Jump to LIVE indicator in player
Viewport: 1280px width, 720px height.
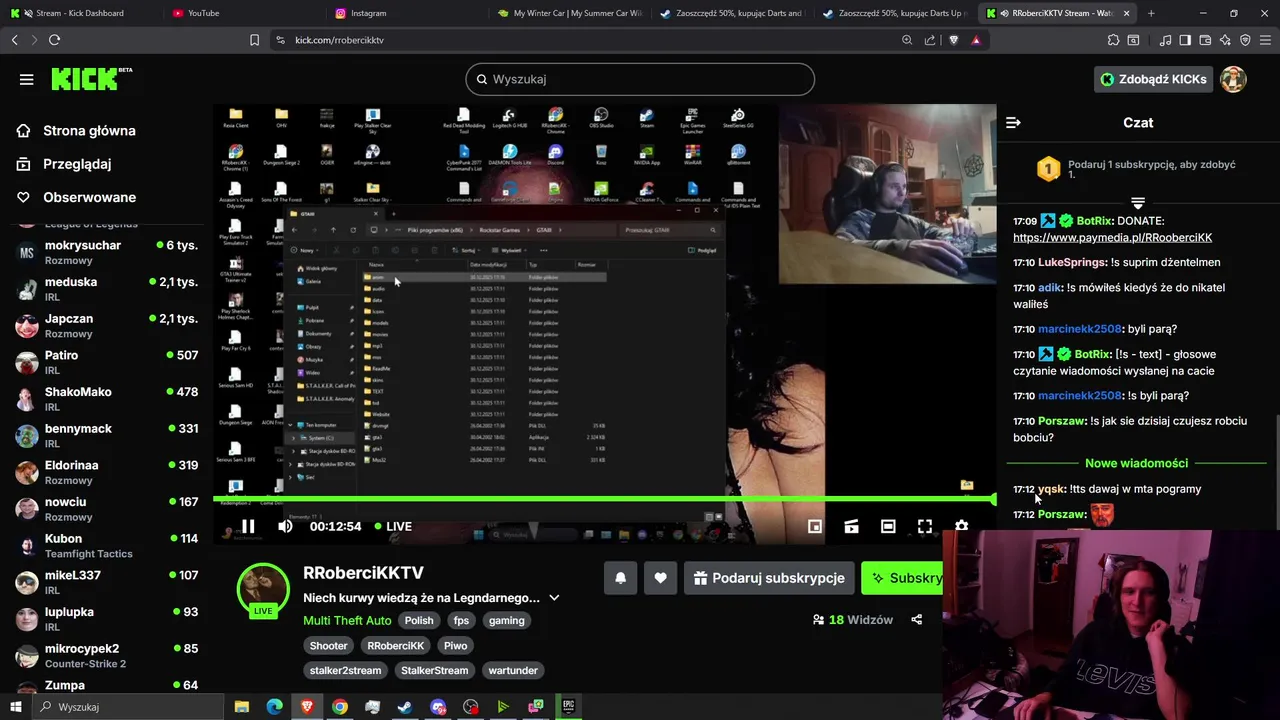pyautogui.click(x=393, y=526)
